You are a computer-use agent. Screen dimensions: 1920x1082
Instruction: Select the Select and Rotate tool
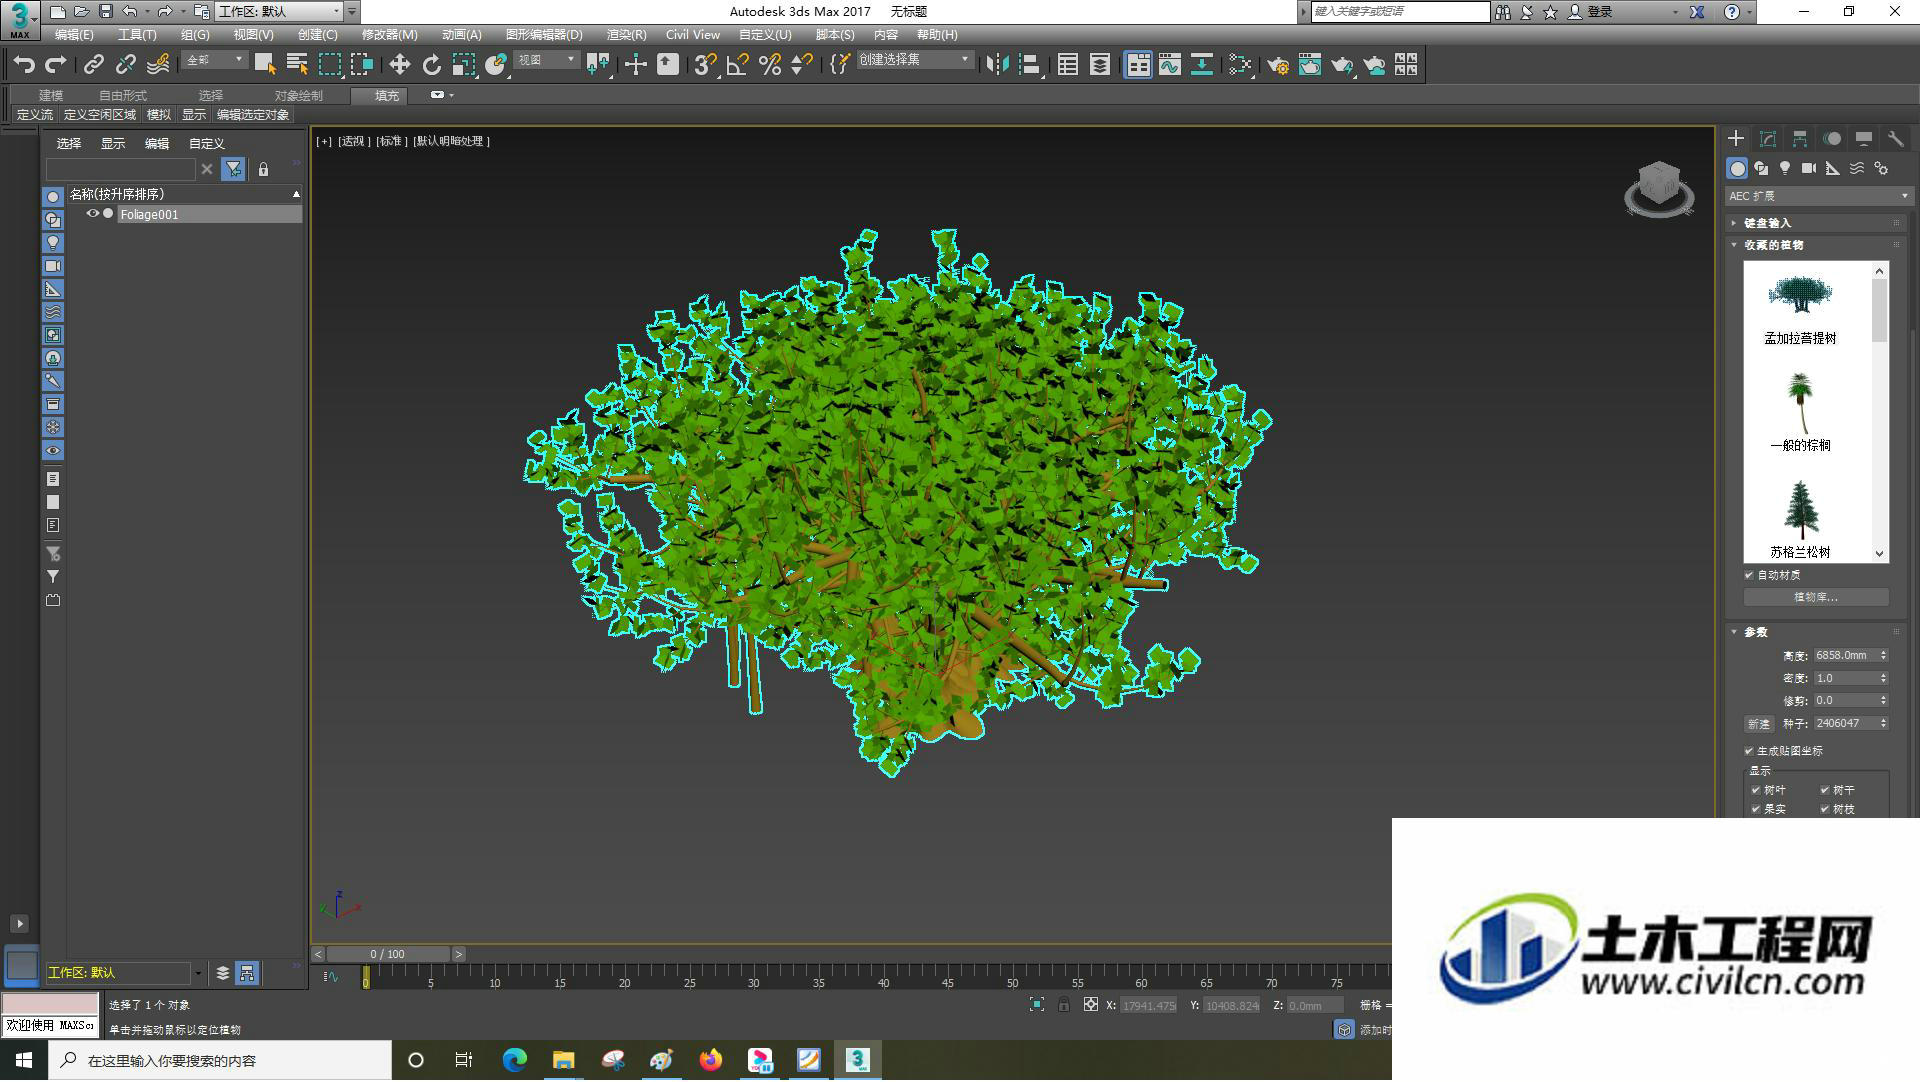431,65
